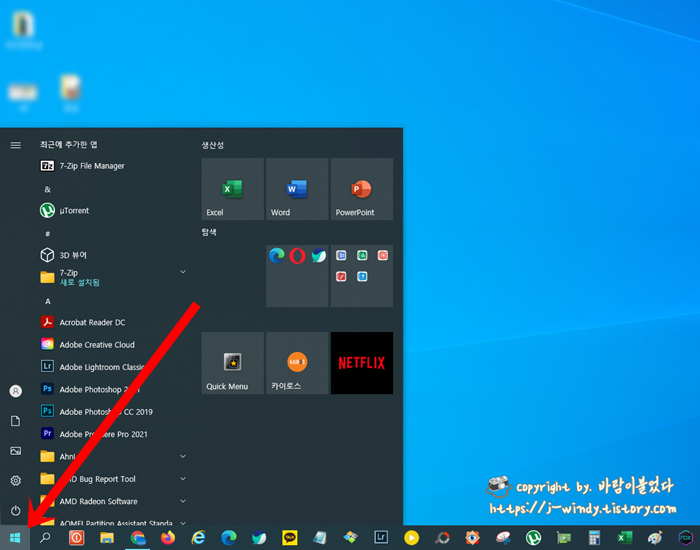
Task: Click the & index header
Action: click(47, 190)
